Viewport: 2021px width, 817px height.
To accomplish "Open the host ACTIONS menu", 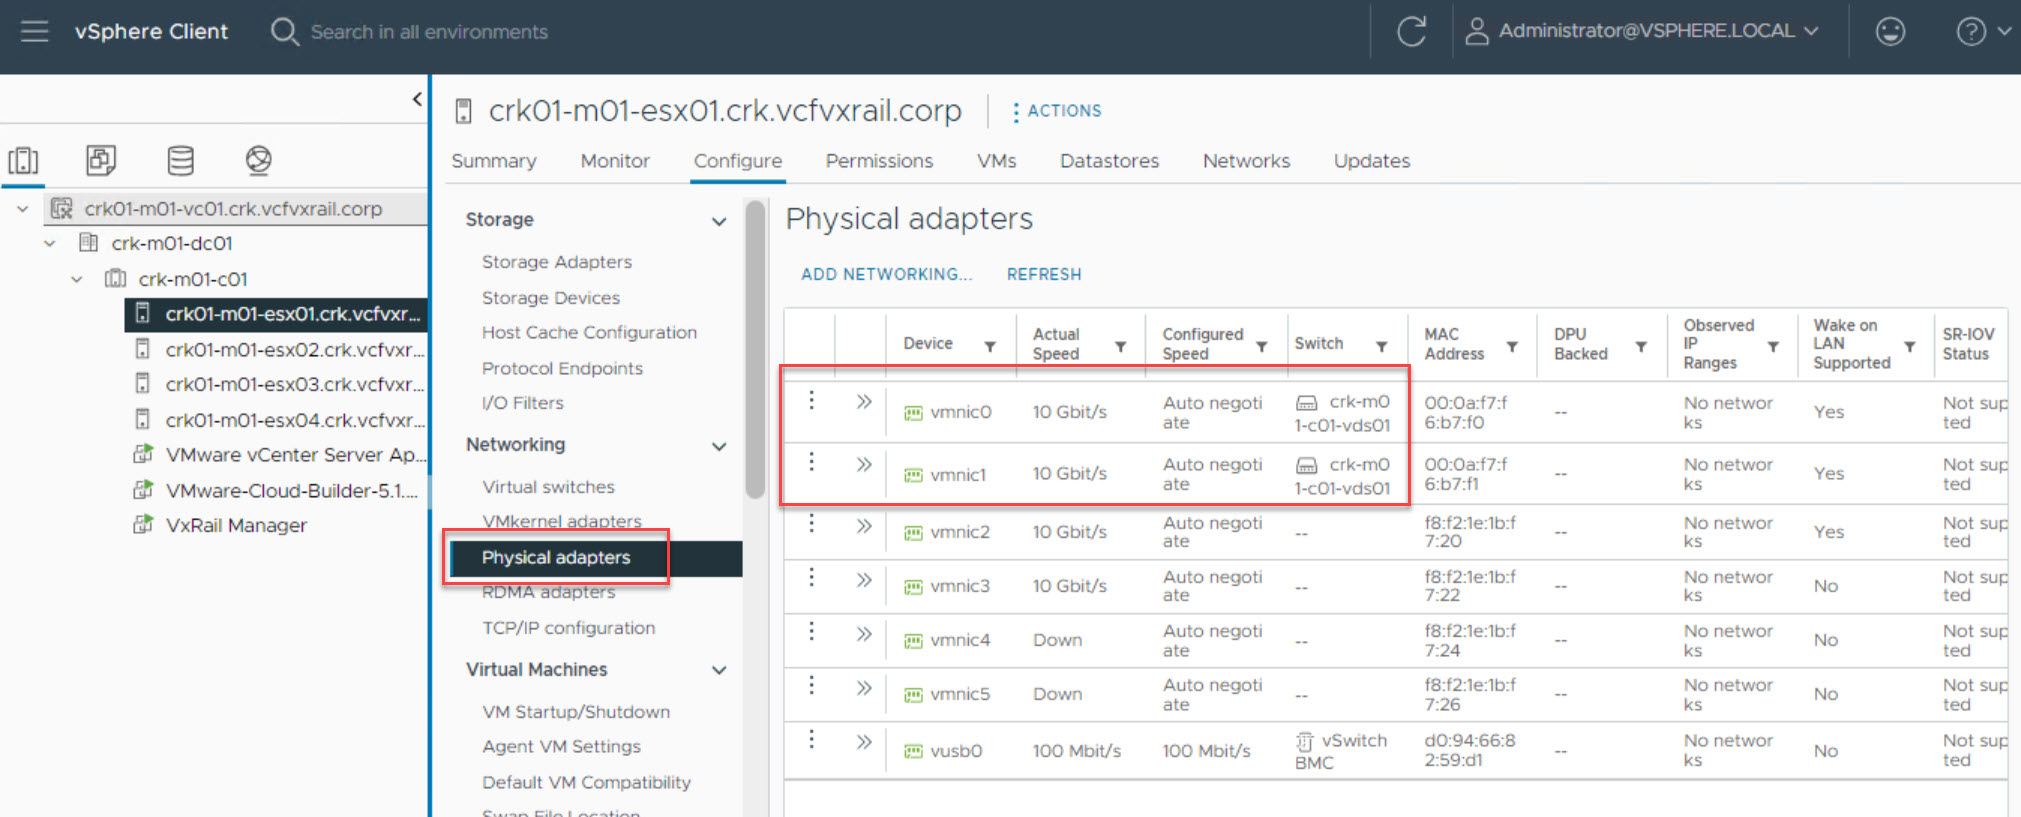I will pos(1056,111).
